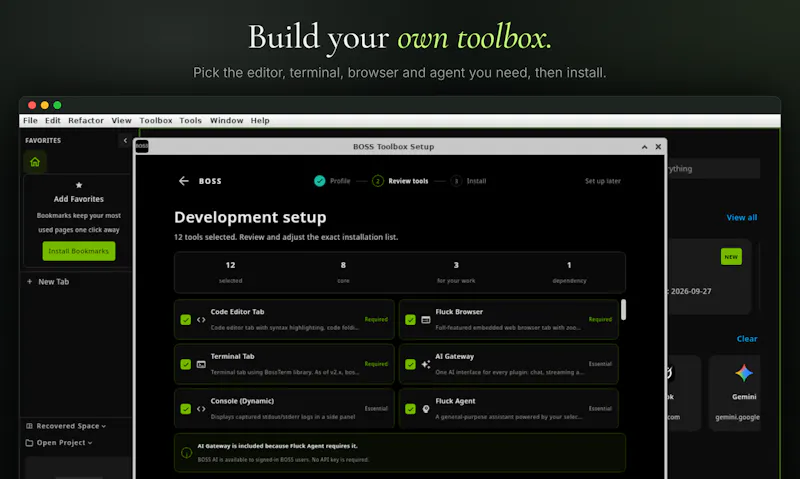Uncheck the Fluck Agent checkbox
Viewport: 800px width, 479px height.
(410, 409)
